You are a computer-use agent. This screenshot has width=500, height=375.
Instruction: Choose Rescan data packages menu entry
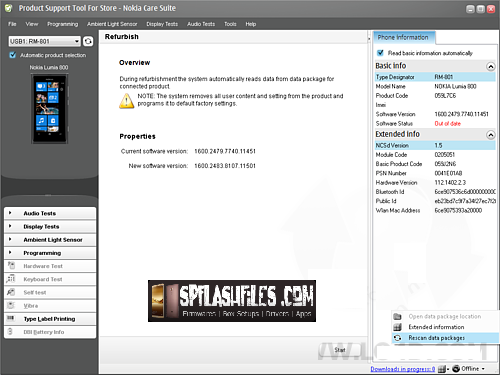tap(445, 338)
